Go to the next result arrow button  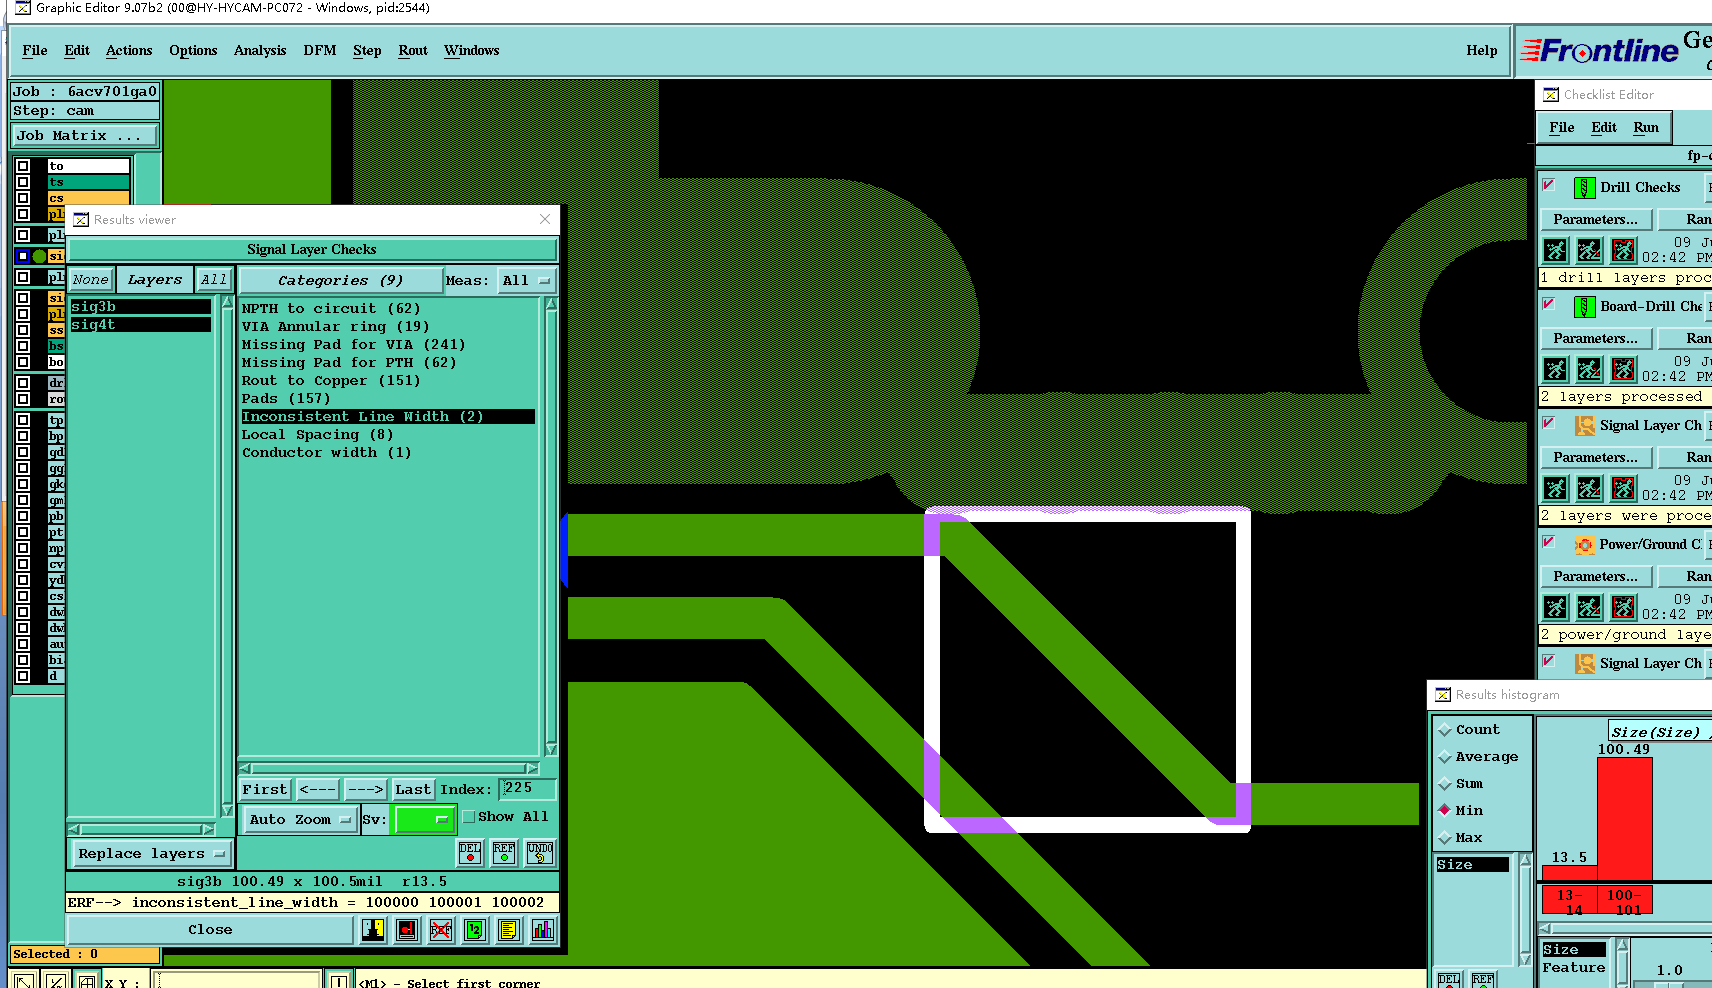click(x=366, y=790)
